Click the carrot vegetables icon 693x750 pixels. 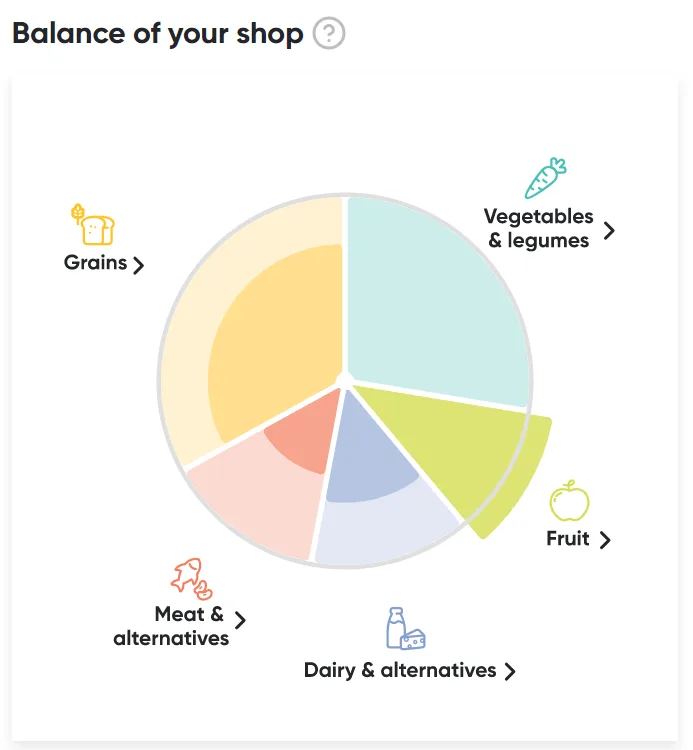pos(545,177)
